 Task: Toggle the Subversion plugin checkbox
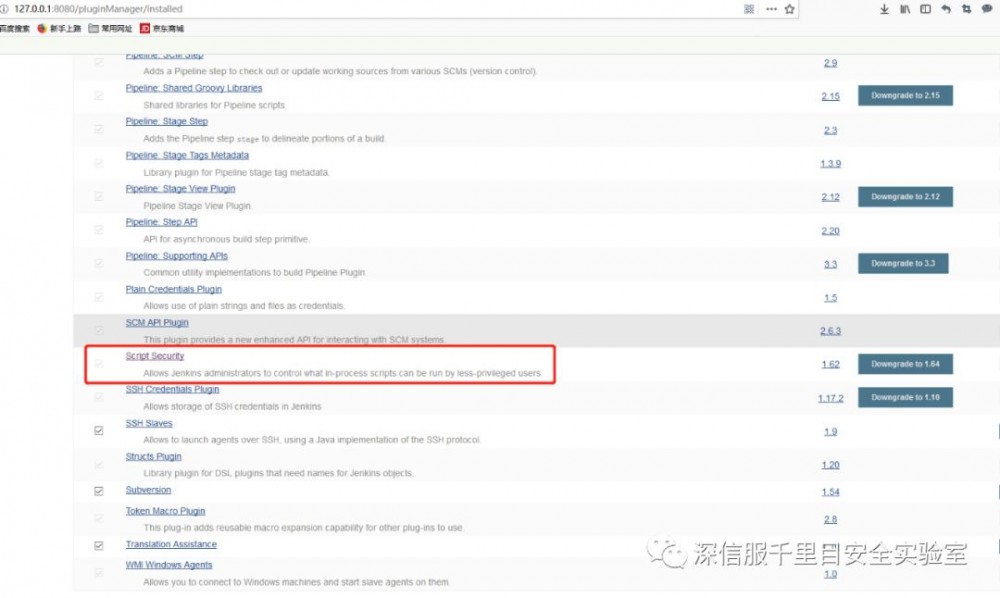pyautogui.click(x=97, y=489)
